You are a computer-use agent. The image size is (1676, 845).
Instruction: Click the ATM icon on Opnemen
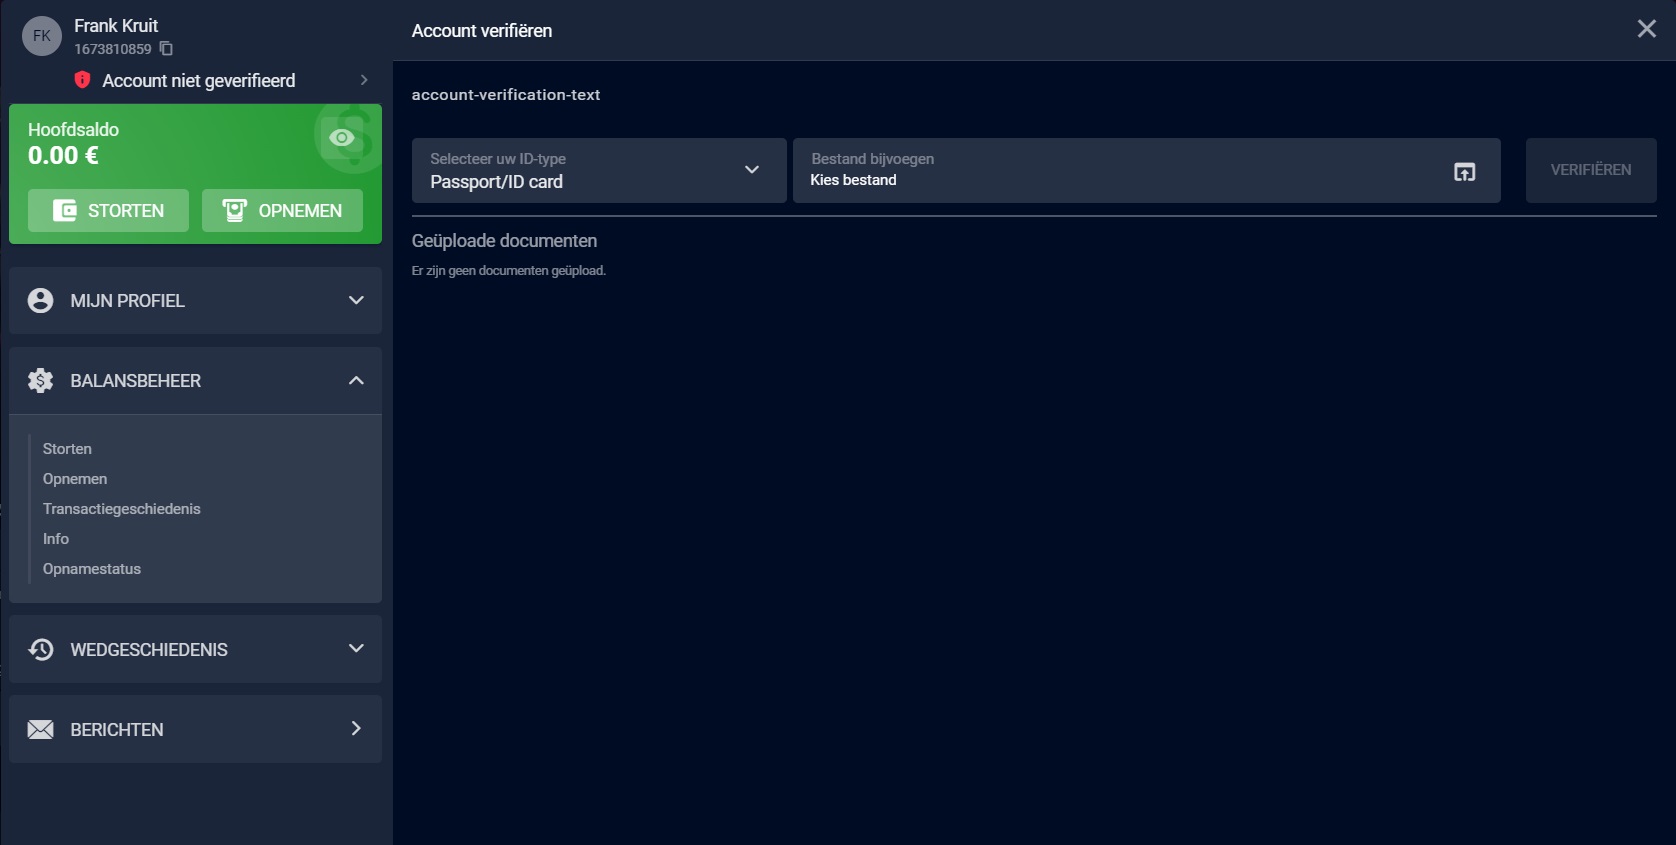tap(234, 211)
